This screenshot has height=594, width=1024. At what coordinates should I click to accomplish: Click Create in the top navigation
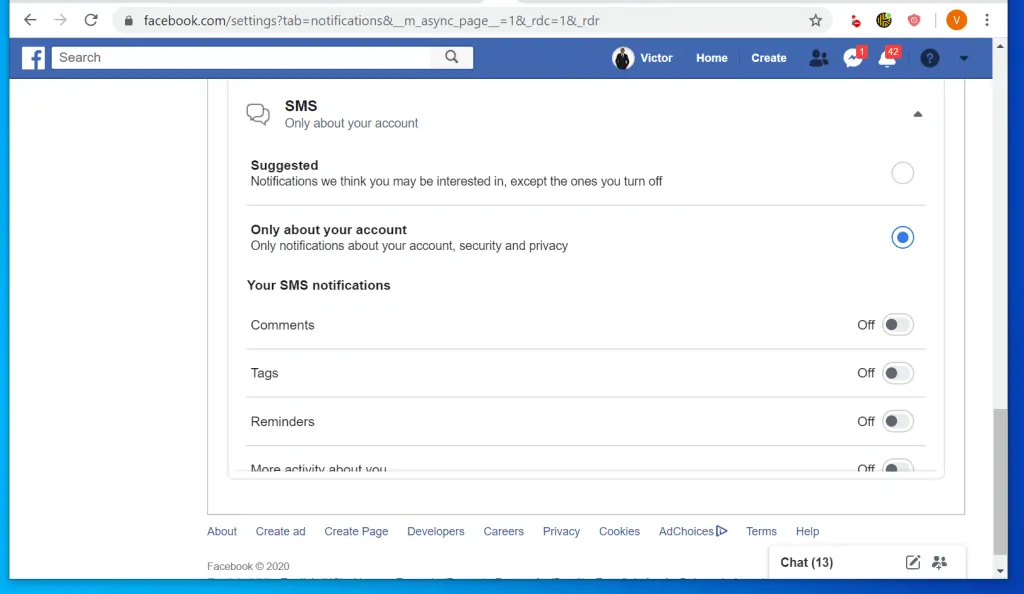coord(768,58)
